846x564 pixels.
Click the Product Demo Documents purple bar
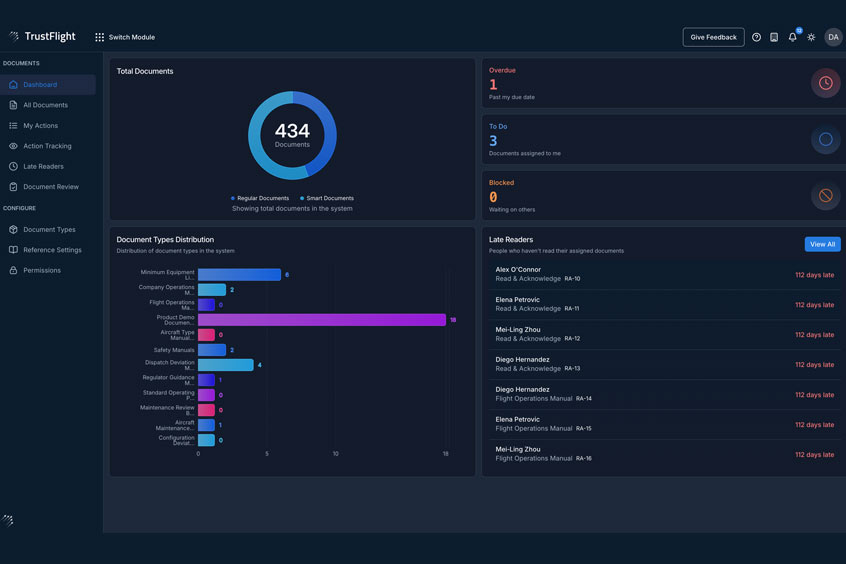coord(321,320)
